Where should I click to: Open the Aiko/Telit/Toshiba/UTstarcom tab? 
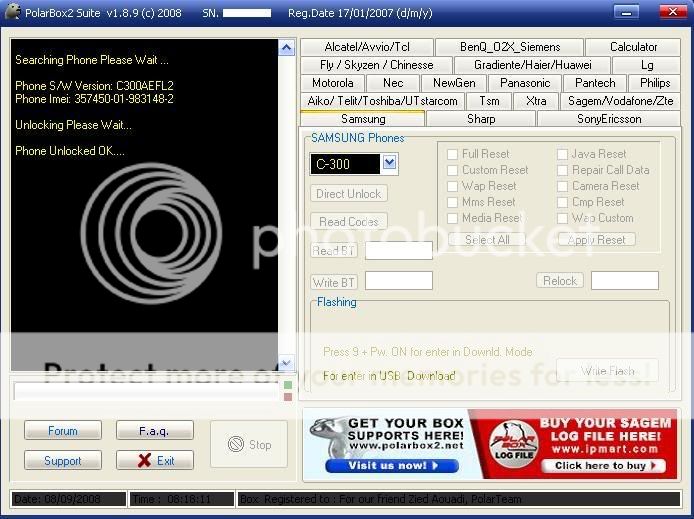click(382, 101)
